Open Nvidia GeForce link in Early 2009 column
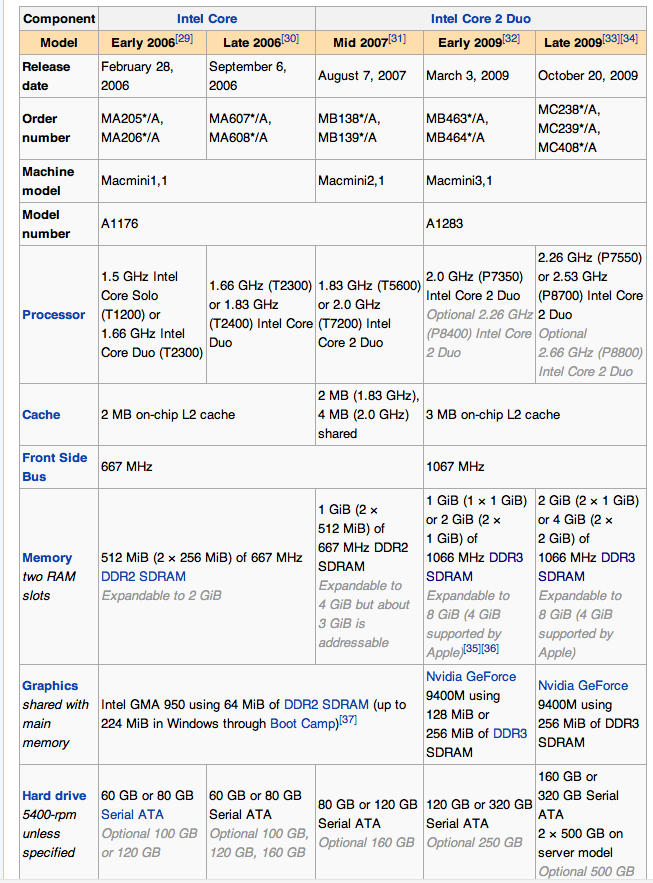This screenshot has height=883, width=653. (x=471, y=676)
